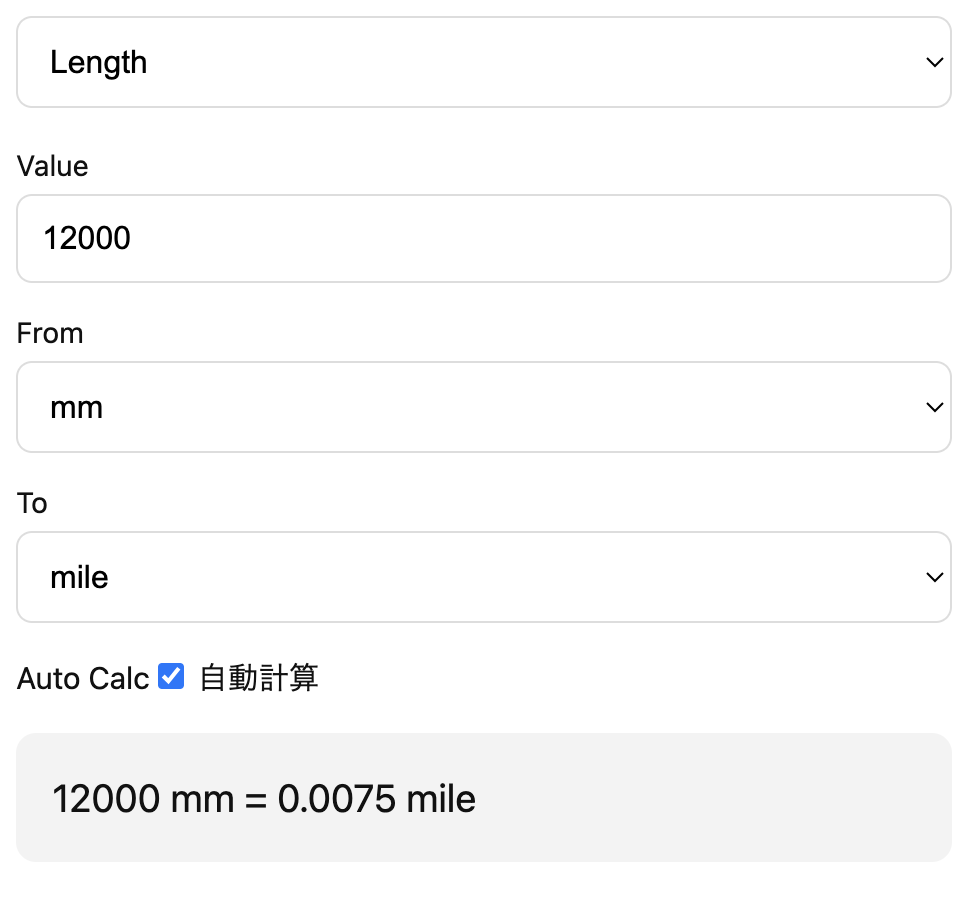This screenshot has width=976, height=898.
Task: Click the chevron beside the mile unit
Action: tap(935, 577)
